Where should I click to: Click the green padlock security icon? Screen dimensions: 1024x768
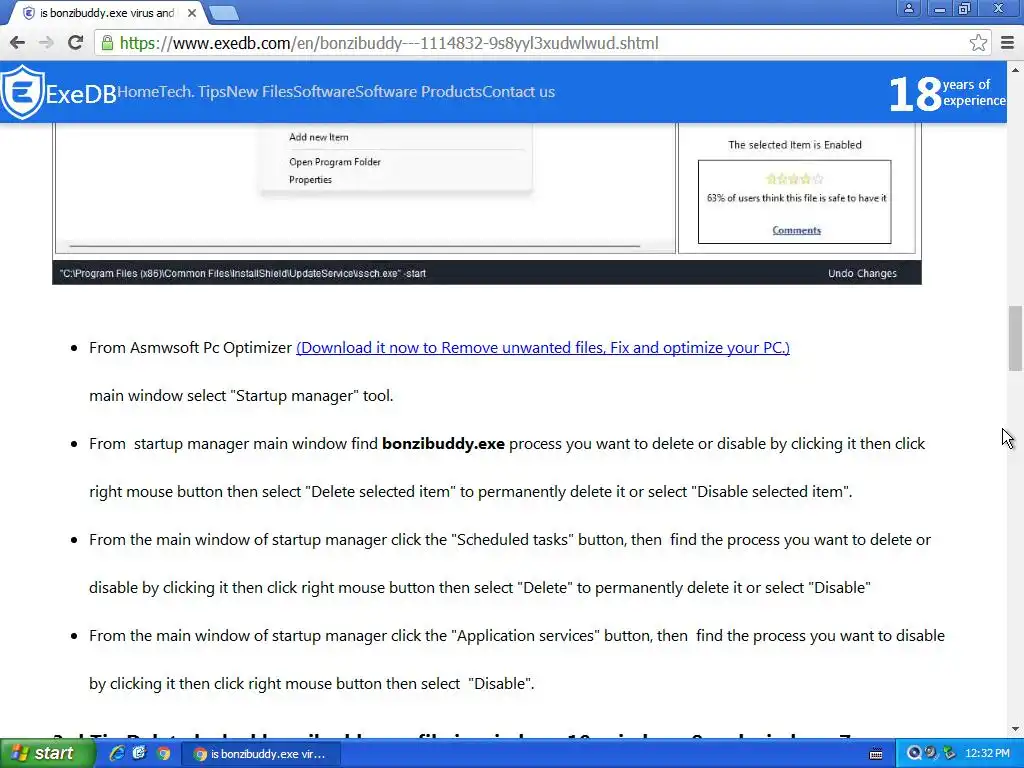pos(107,43)
